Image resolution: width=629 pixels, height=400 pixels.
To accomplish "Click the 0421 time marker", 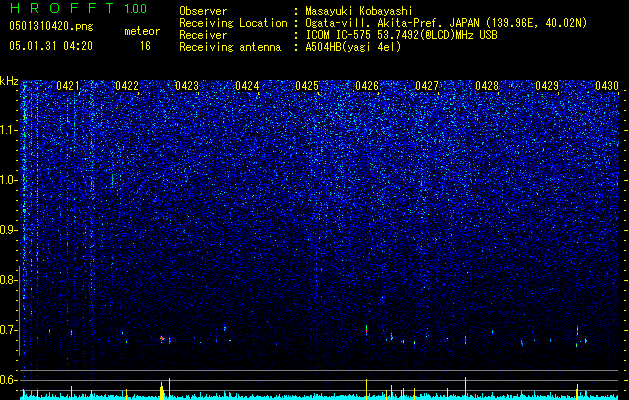I will [x=67, y=86].
